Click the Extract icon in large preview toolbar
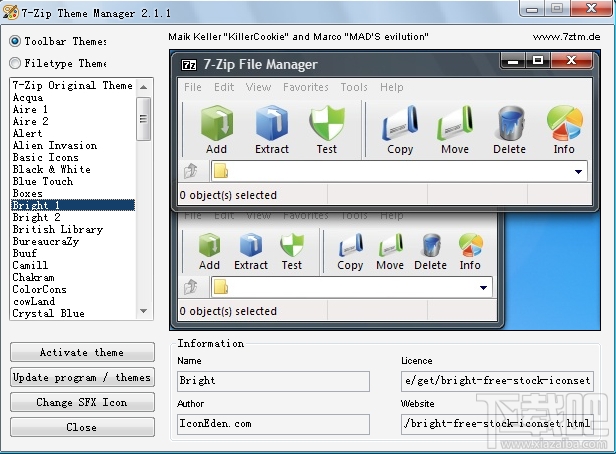This screenshot has height=454, width=616. click(x=272, y=123)
